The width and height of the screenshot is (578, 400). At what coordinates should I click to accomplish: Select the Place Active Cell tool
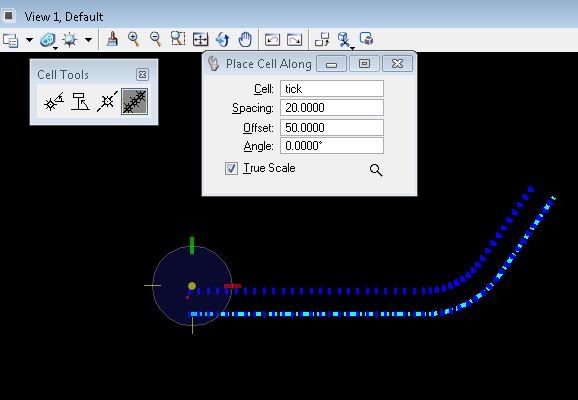coord(54,102)
